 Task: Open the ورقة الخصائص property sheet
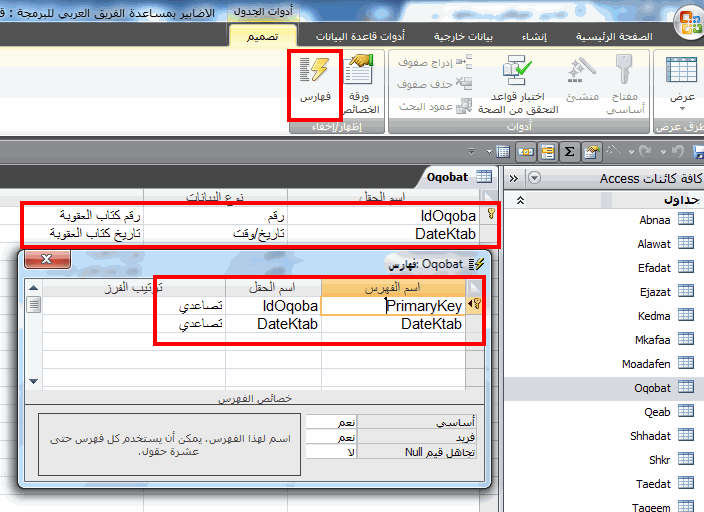(361, 84)
